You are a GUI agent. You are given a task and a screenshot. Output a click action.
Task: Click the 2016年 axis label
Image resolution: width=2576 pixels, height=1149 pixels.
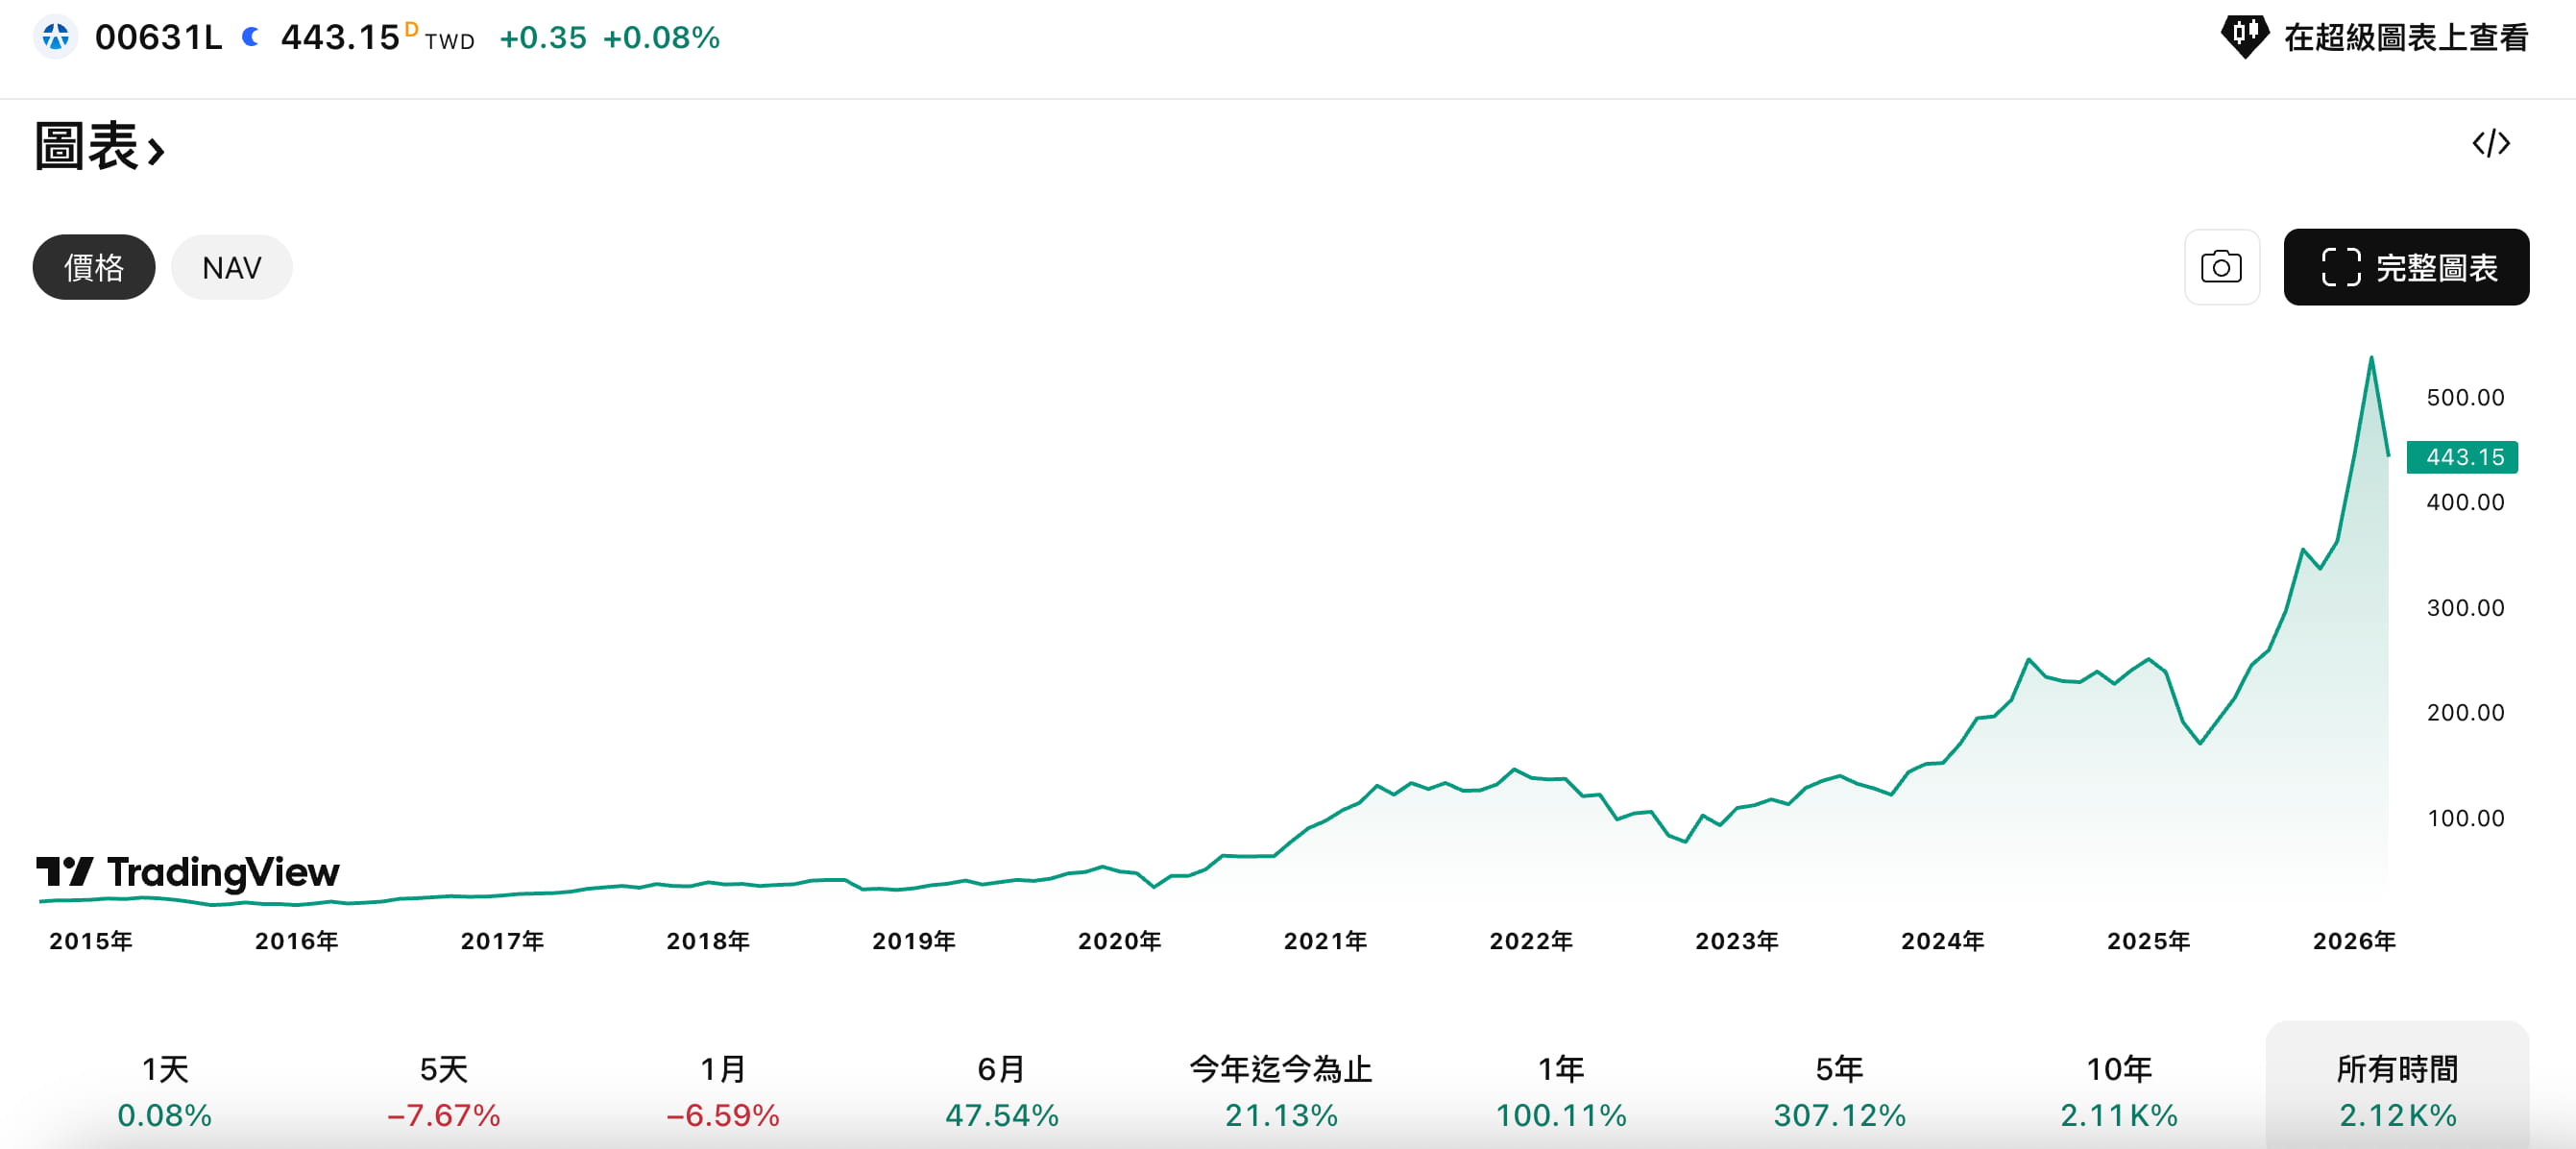[297, 941]
